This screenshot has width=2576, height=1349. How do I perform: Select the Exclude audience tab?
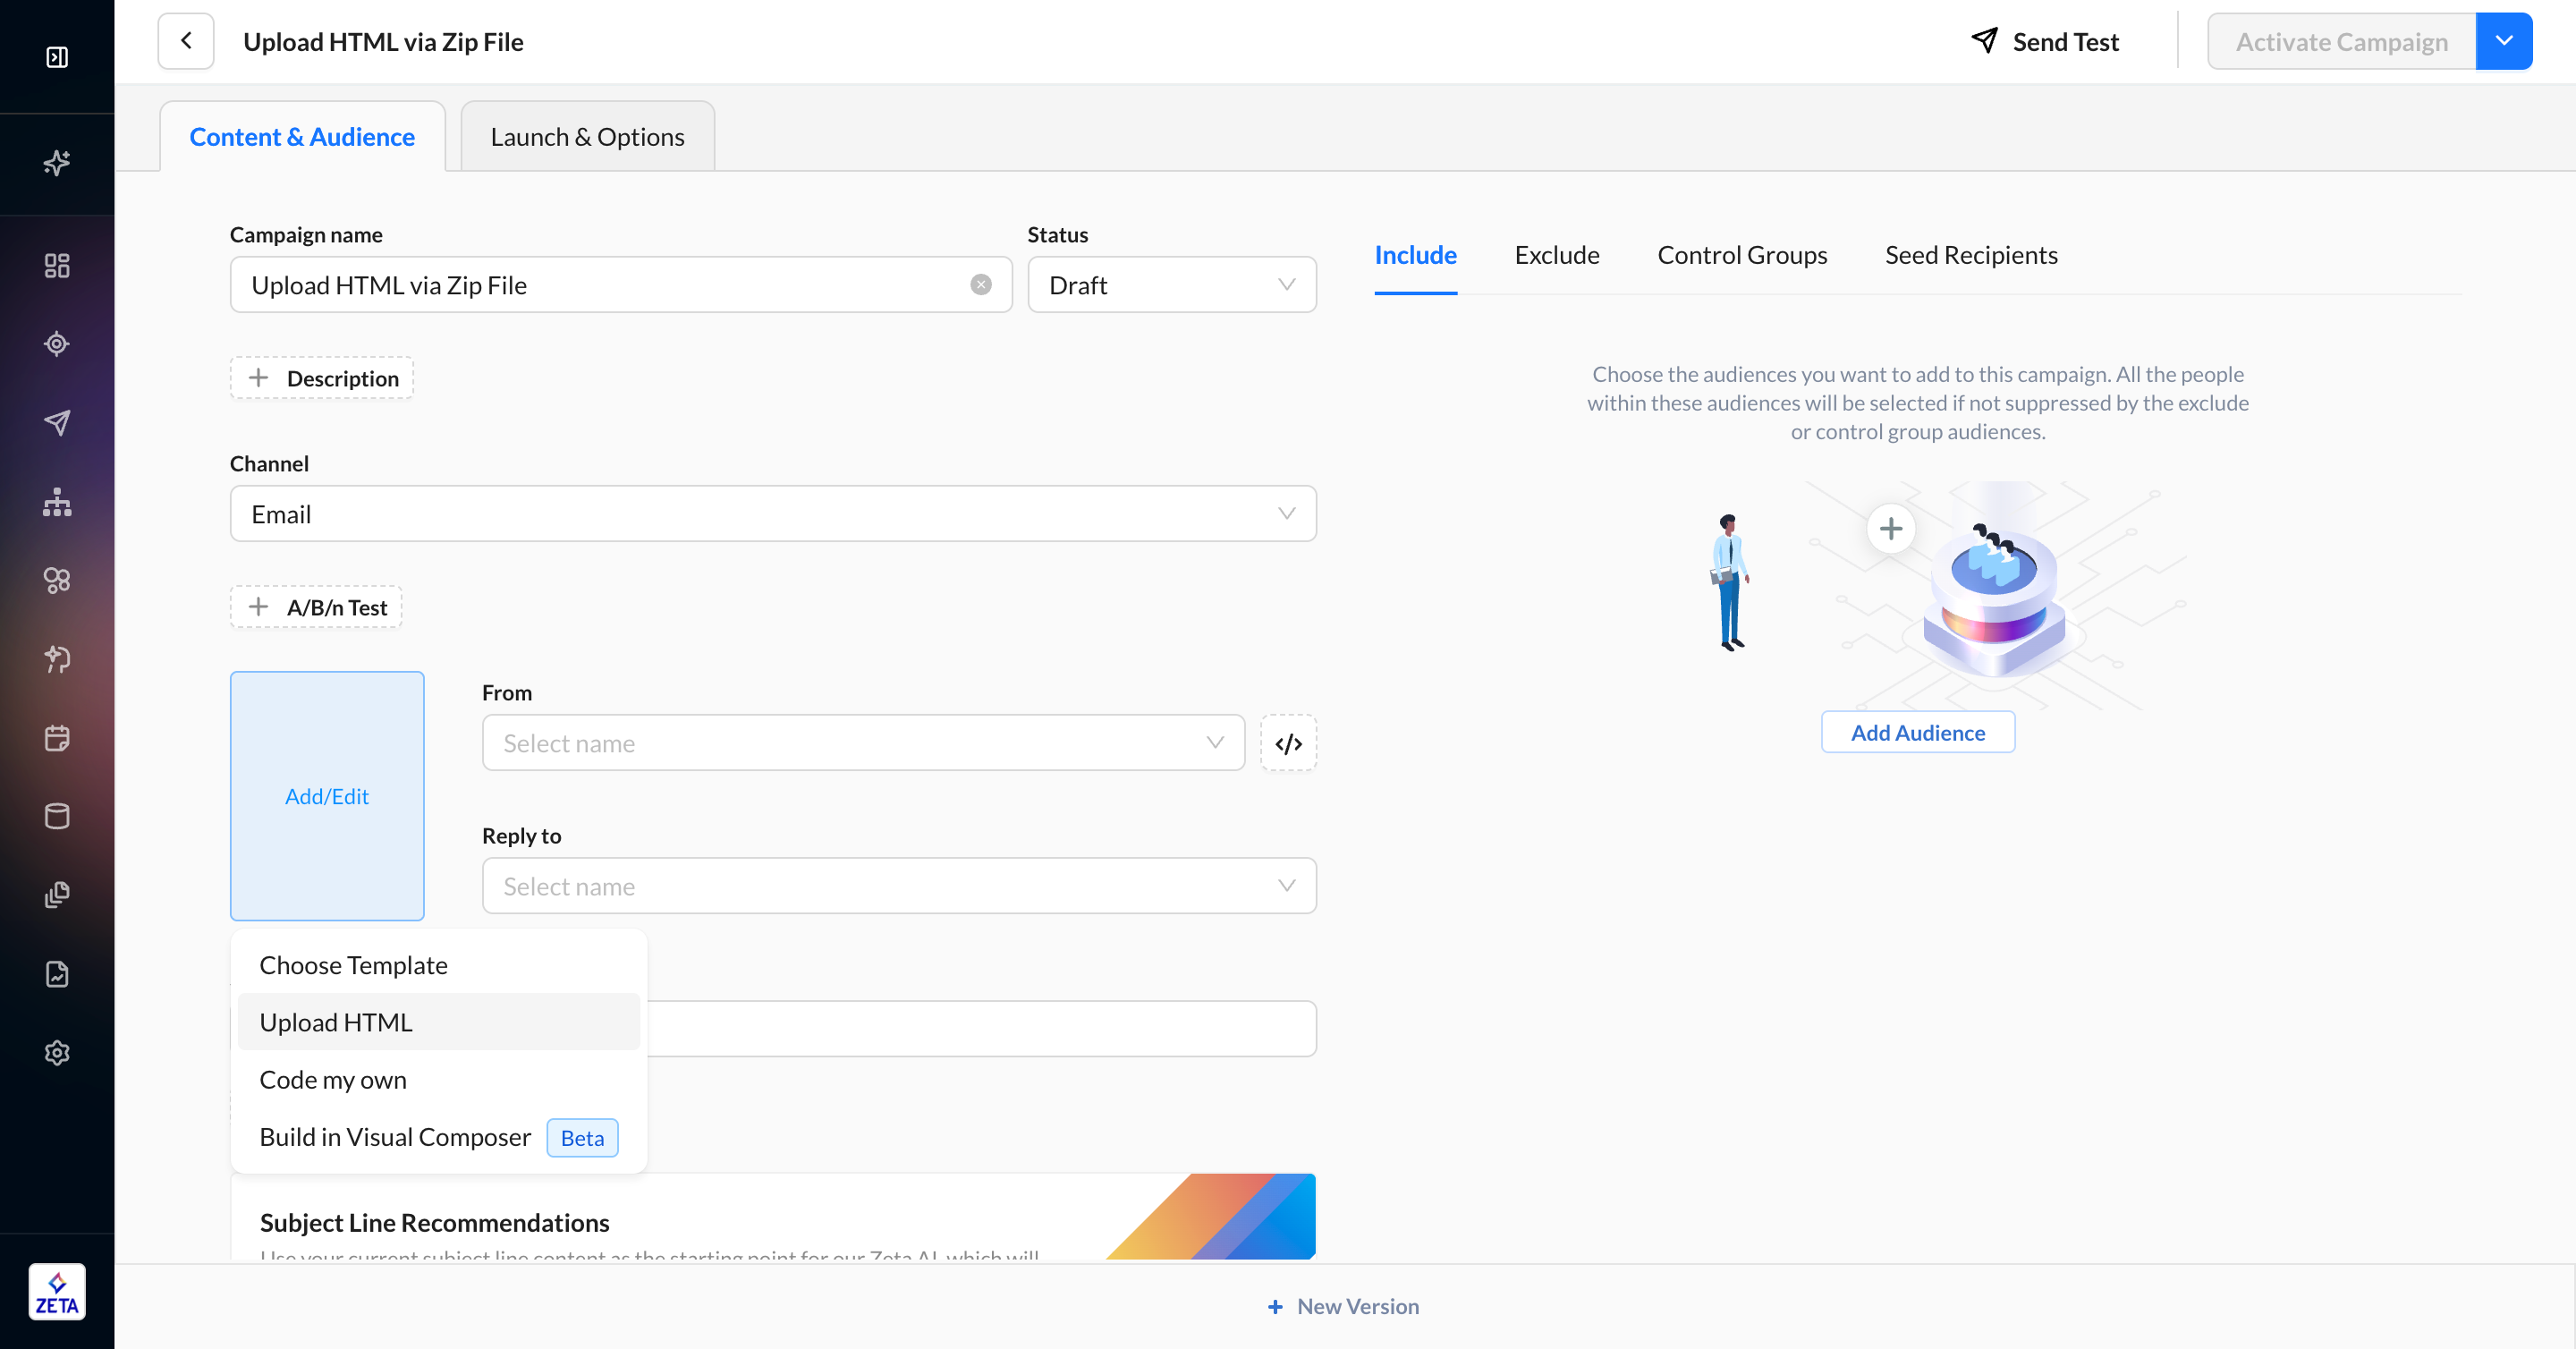[x=1556, y=255]
